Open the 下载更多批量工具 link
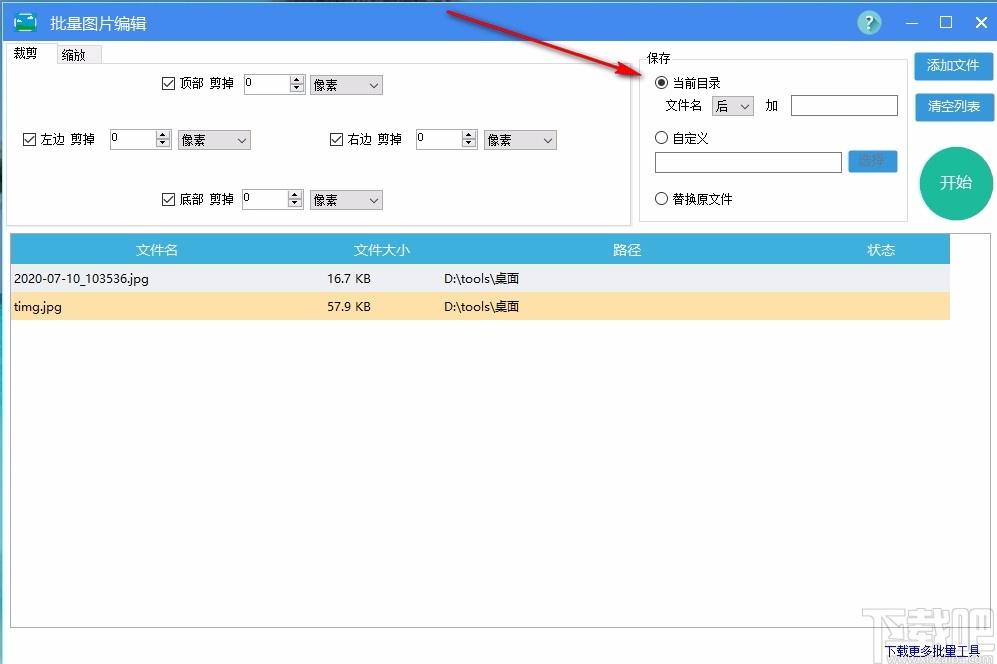Viewport: 997px width, 664px height. (932, 651)
